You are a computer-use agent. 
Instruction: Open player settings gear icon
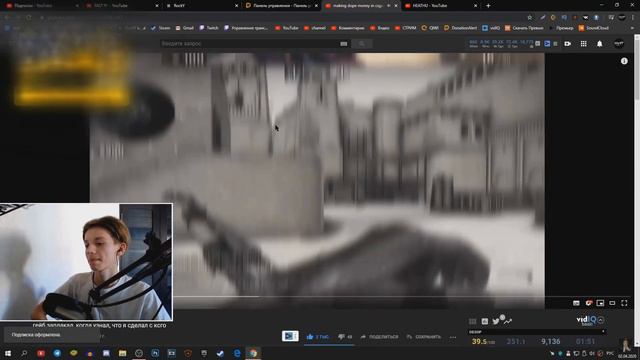(588, 303)
